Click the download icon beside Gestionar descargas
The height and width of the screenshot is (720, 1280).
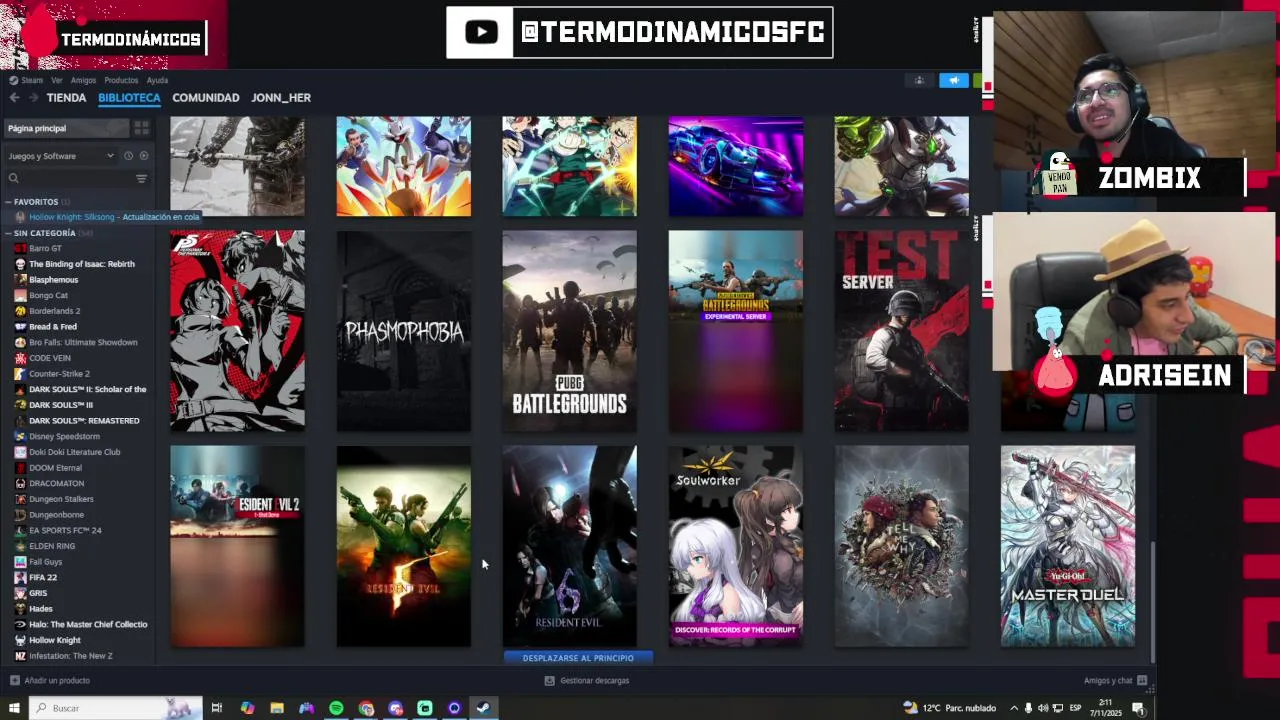coord(549,680)
